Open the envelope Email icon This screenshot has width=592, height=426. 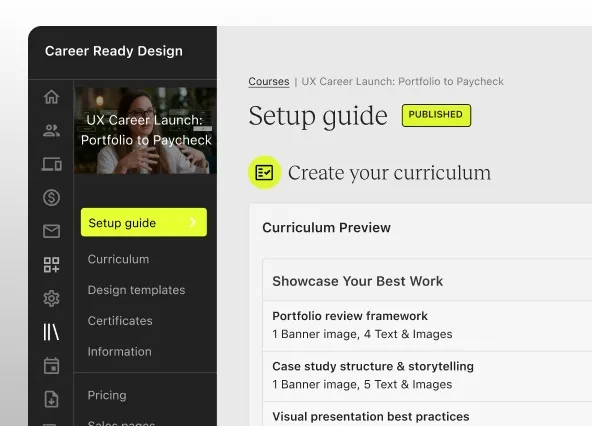51,231
